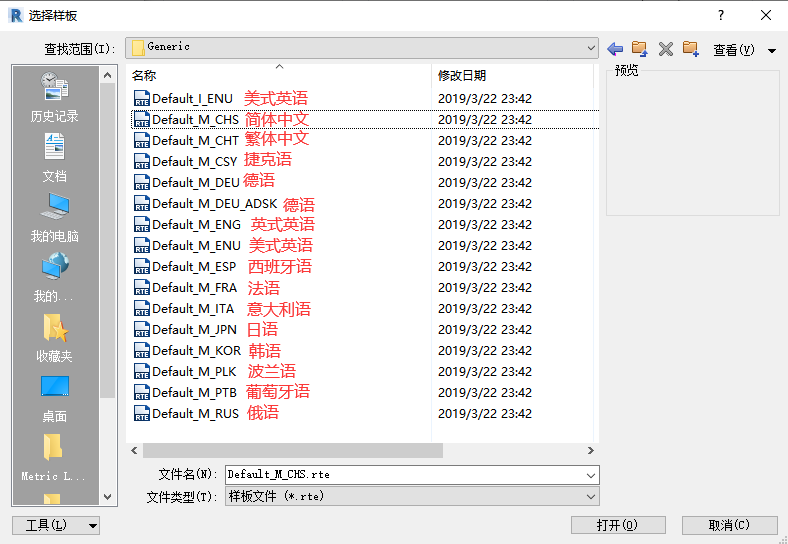Click file list horizontal scroll left arrow

134,450
